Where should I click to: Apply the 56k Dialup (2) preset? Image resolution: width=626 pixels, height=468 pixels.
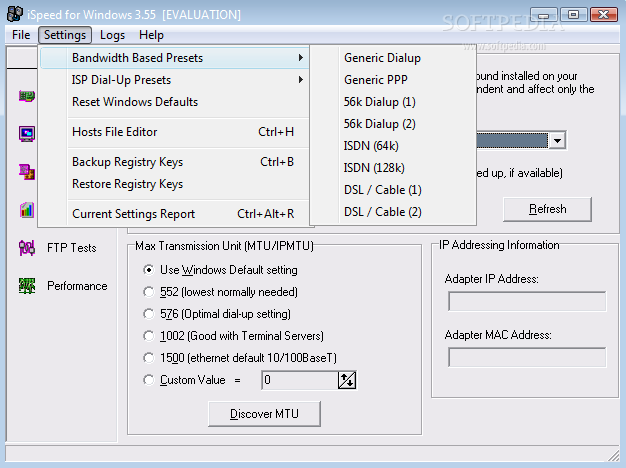coord(393,124)
